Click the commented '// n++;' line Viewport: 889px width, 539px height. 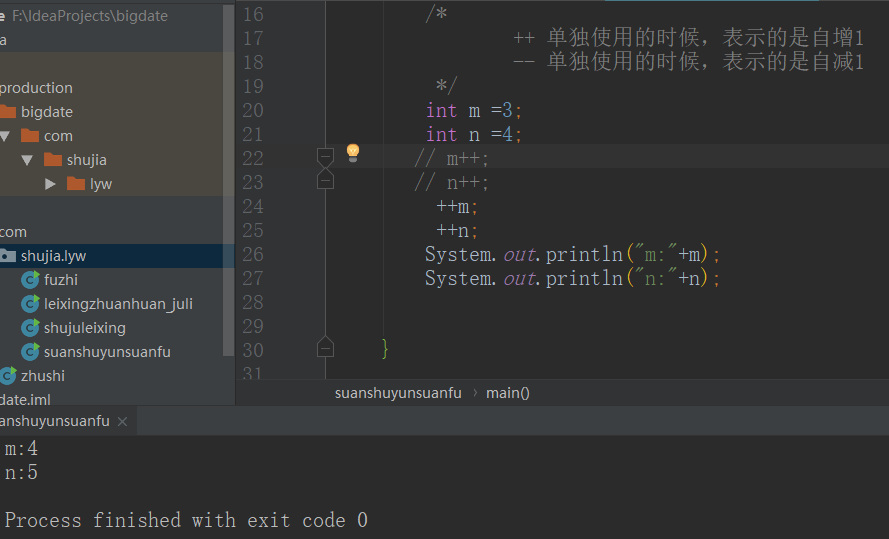pos(451,183)
